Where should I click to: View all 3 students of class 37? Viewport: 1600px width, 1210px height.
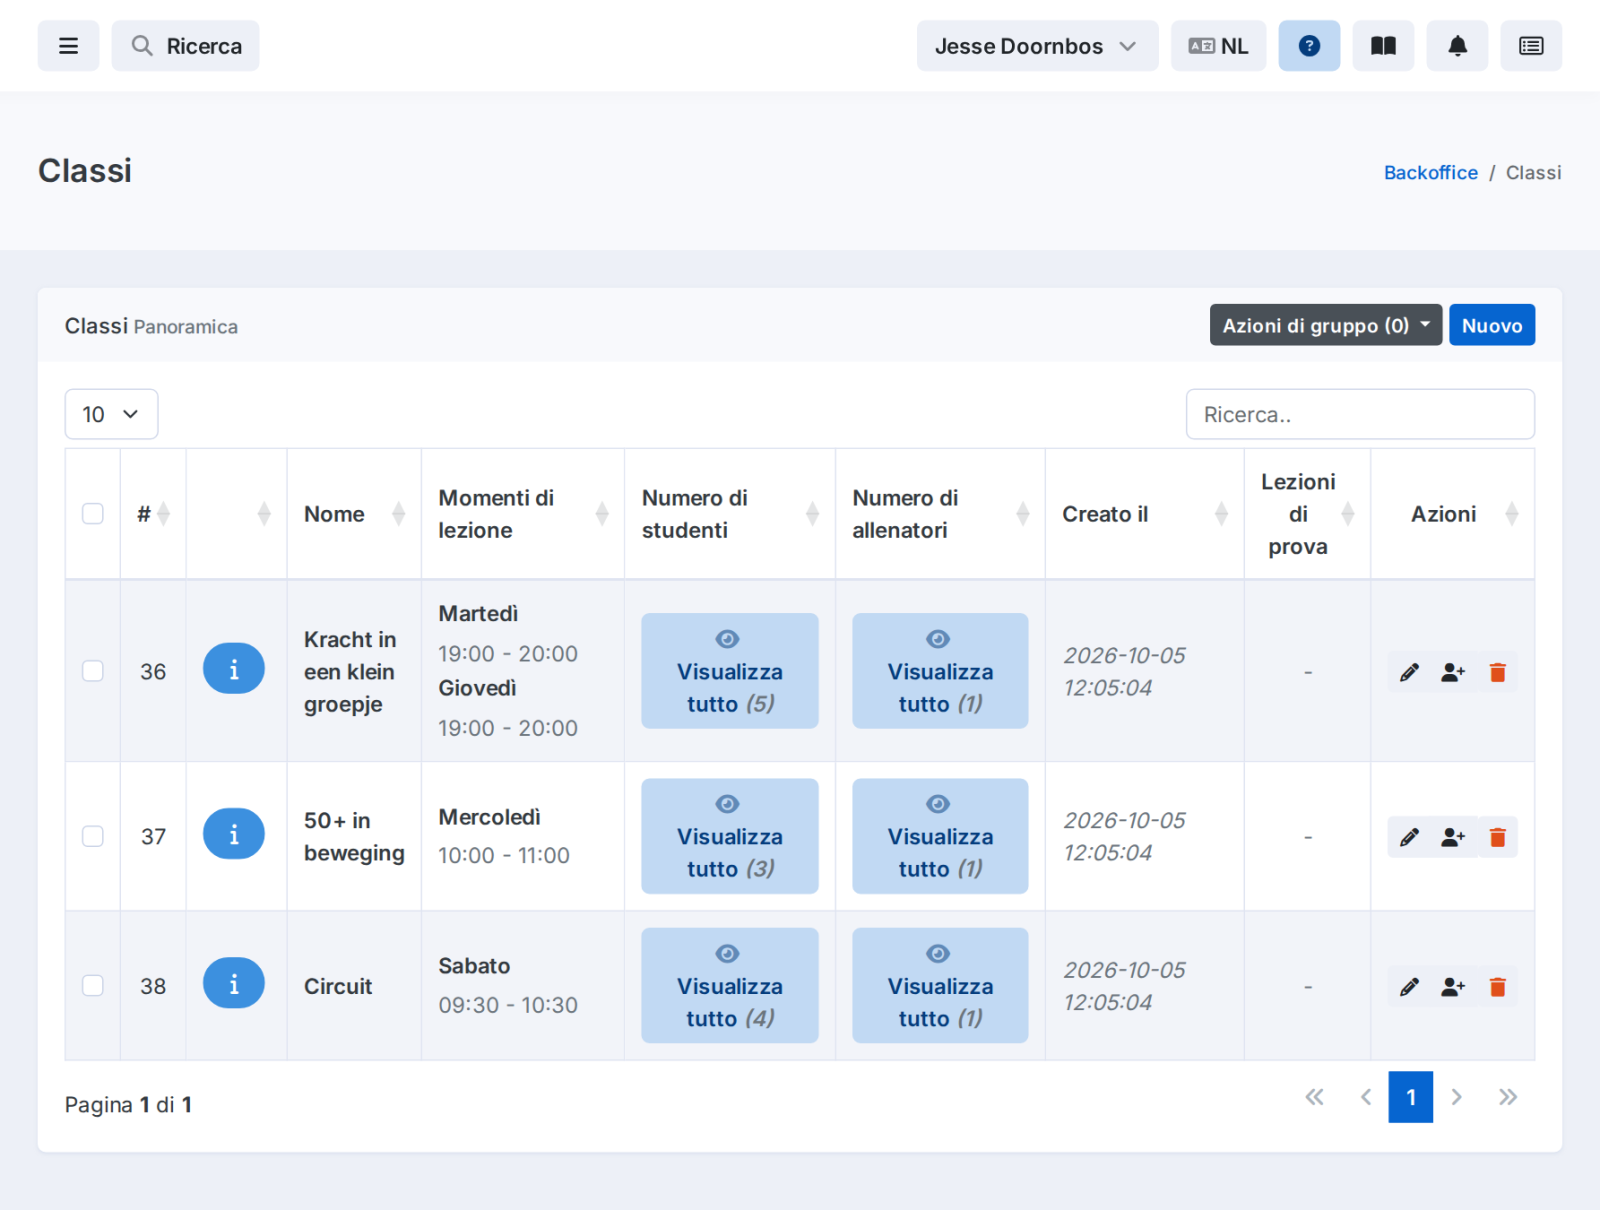(x=730, y=836)
